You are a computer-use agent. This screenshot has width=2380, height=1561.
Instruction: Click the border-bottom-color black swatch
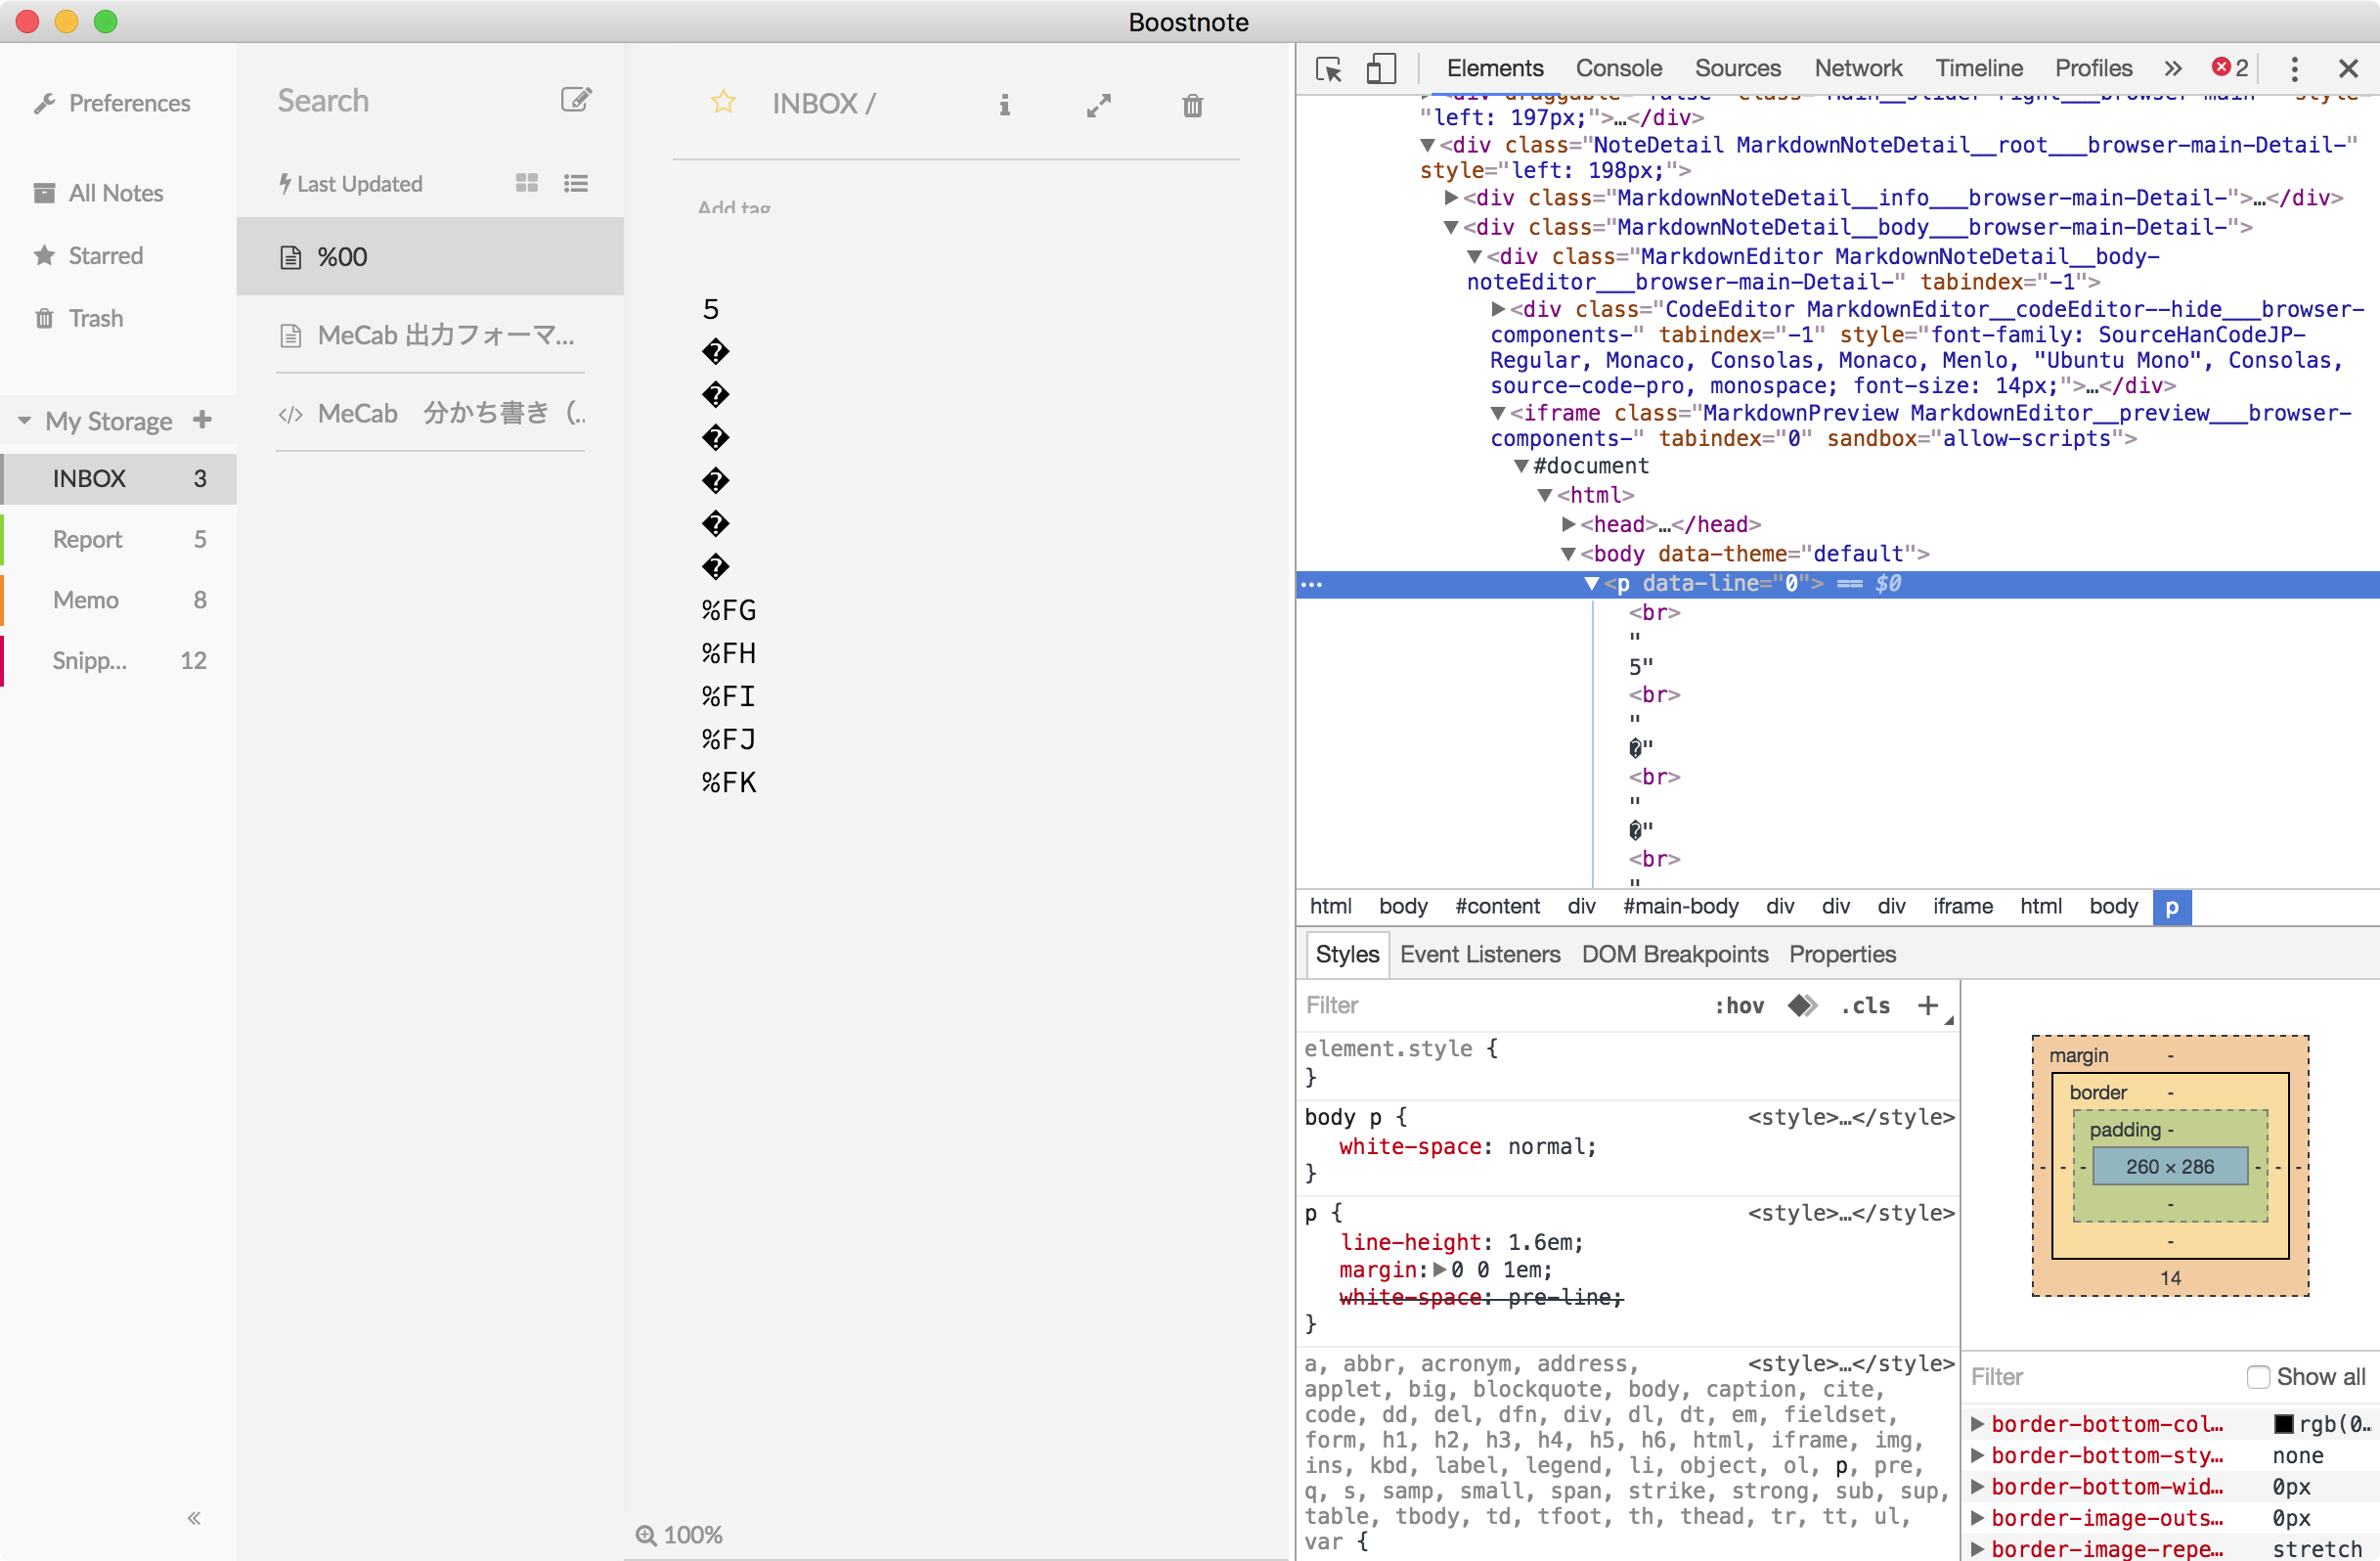tap(2282, 1424)
